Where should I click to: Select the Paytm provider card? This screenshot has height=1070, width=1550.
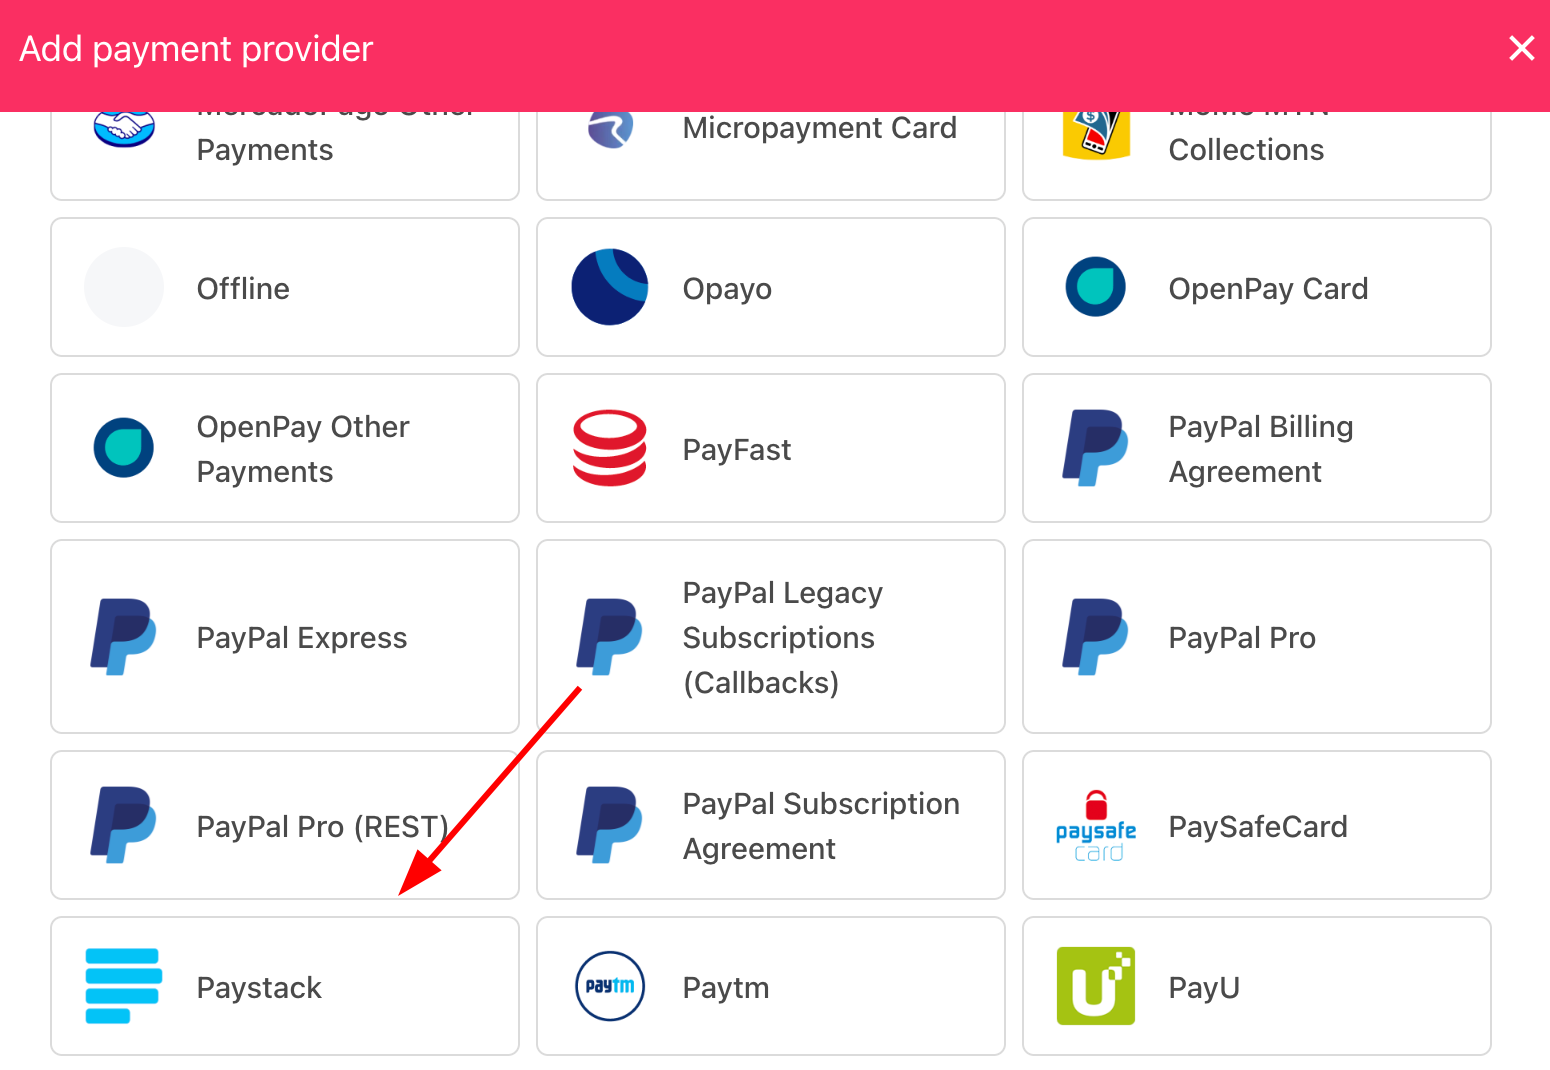click(771, 986)
